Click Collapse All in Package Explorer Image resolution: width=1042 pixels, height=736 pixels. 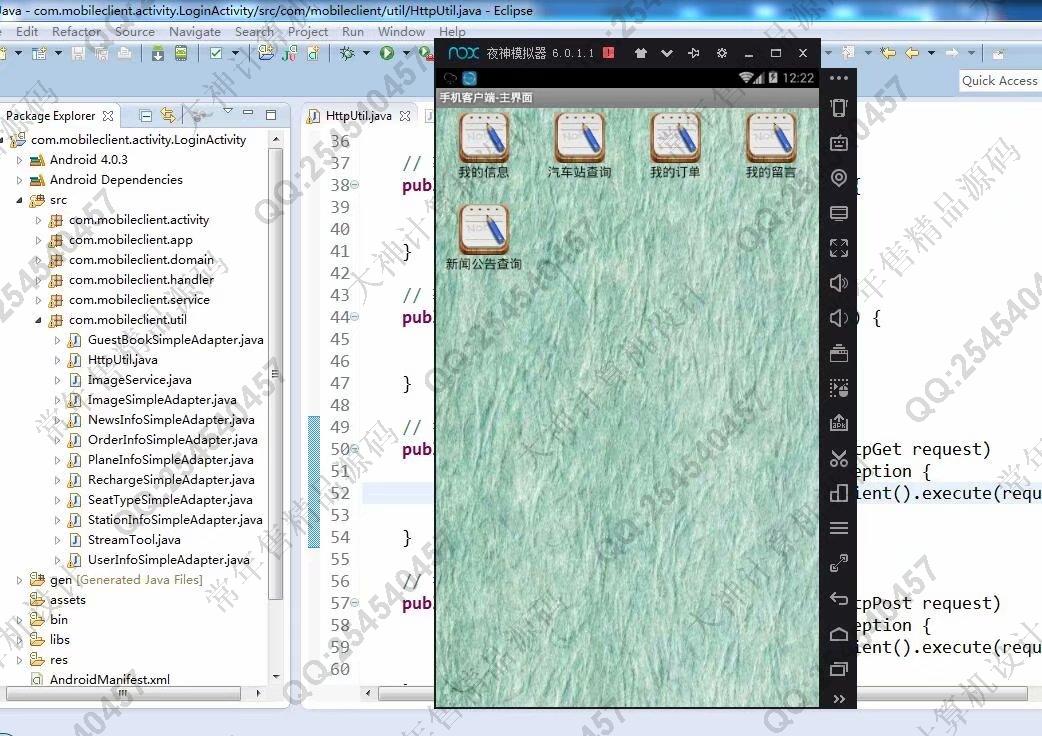(146, 116)
